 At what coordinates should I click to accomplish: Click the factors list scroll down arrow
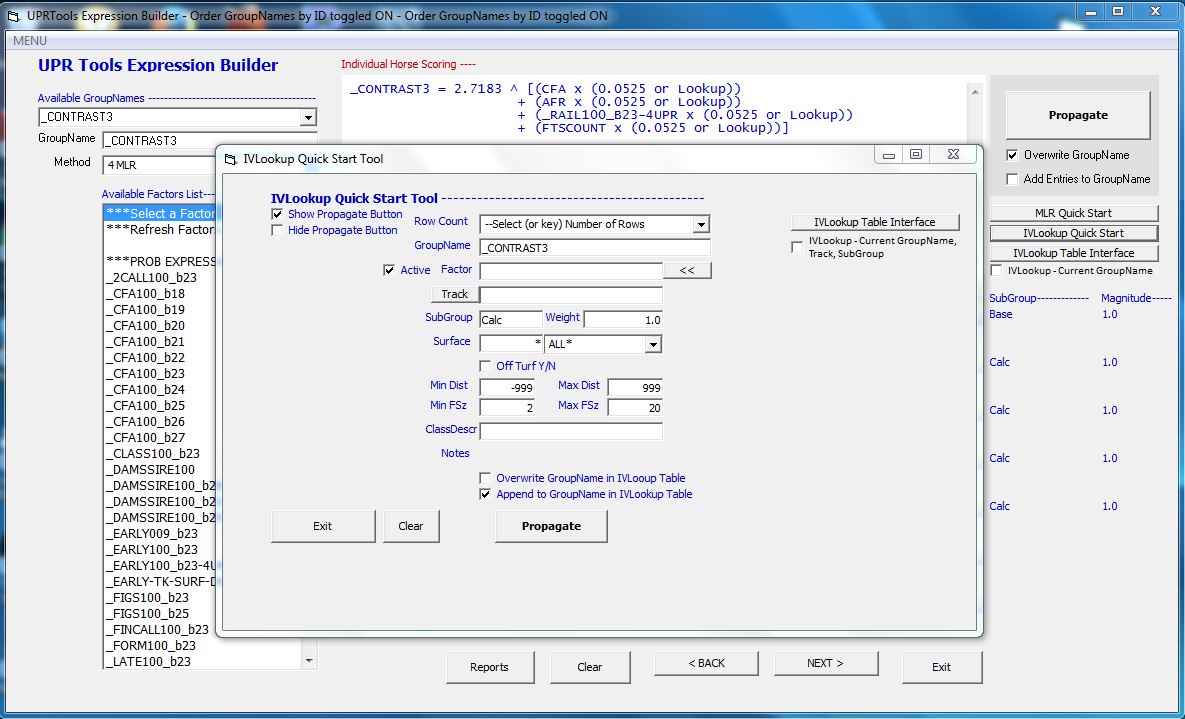click(308, 662)
